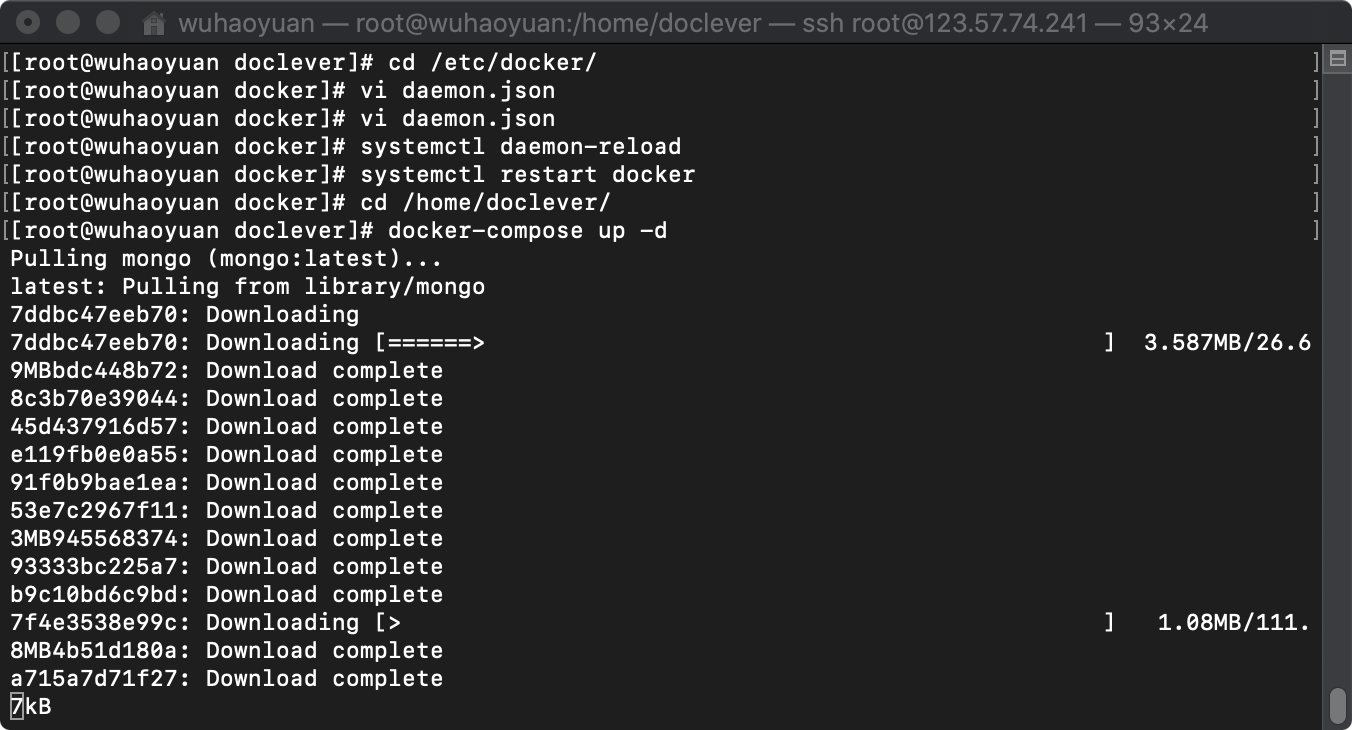This screenshot has height=730, width=1352.
Task: Click the layer ID a715a7d71f27
Action: click(x=99, y=679)
